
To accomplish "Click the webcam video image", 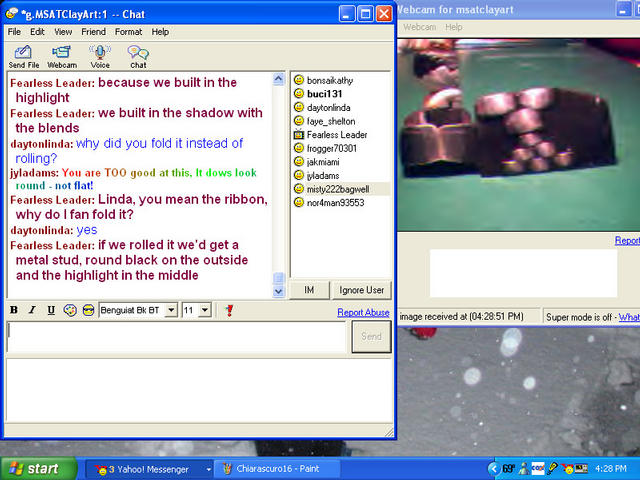I will (x=518, y=135).
